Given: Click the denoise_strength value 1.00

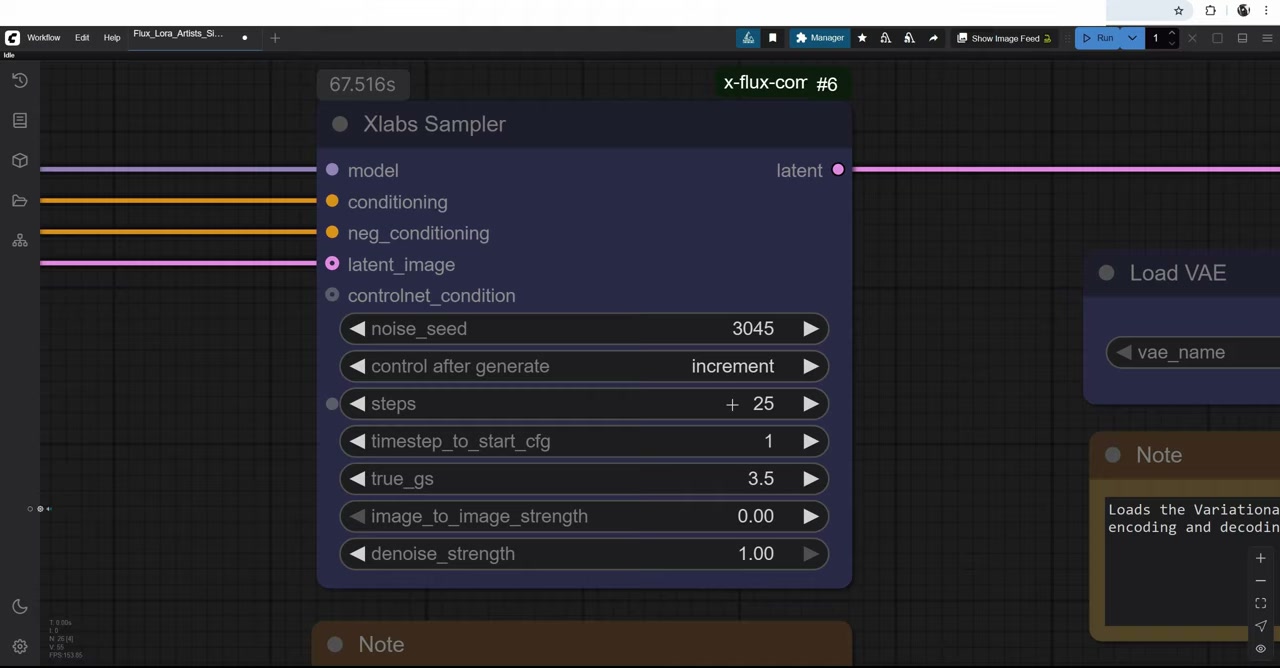Looking at the screenshot, I should pyautogui.click(x=755, y=554).
